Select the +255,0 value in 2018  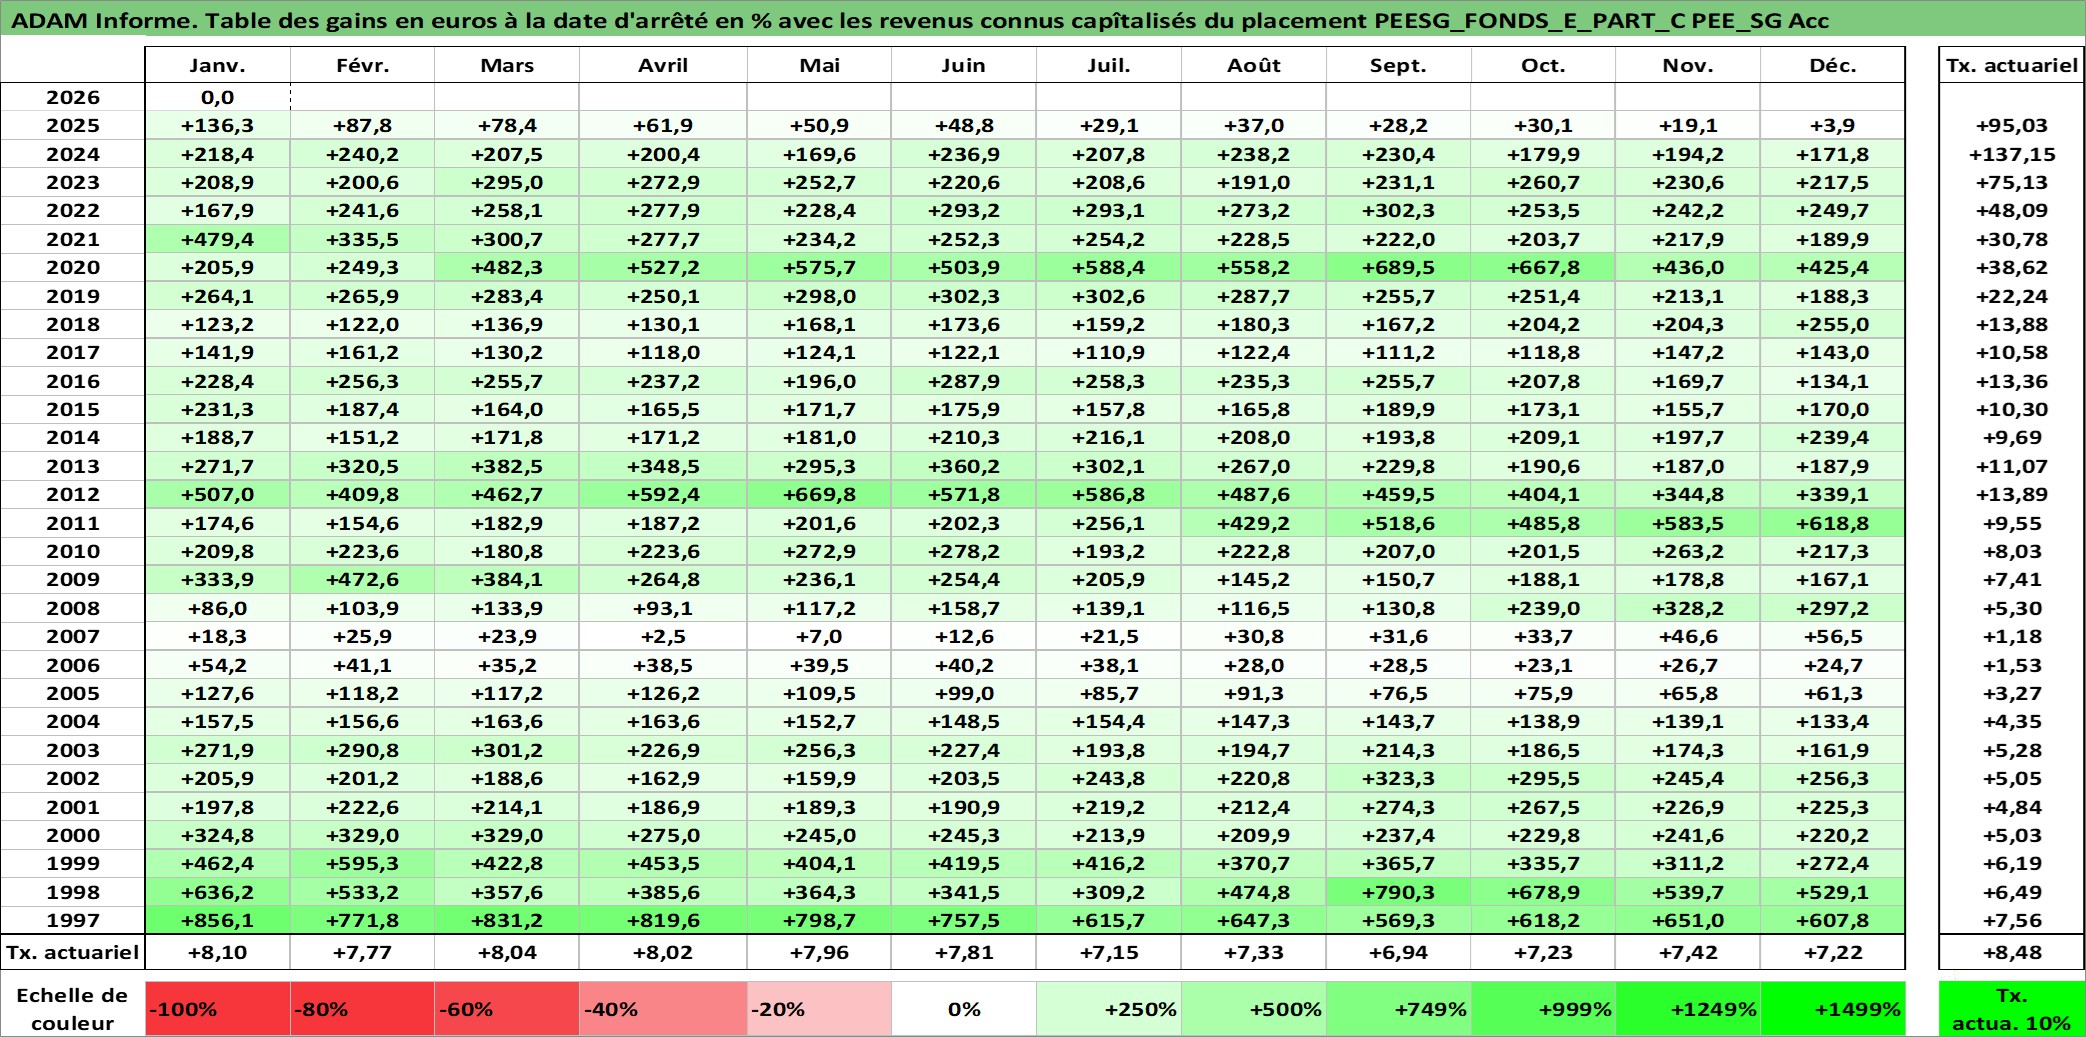(x=1833, y=324)
